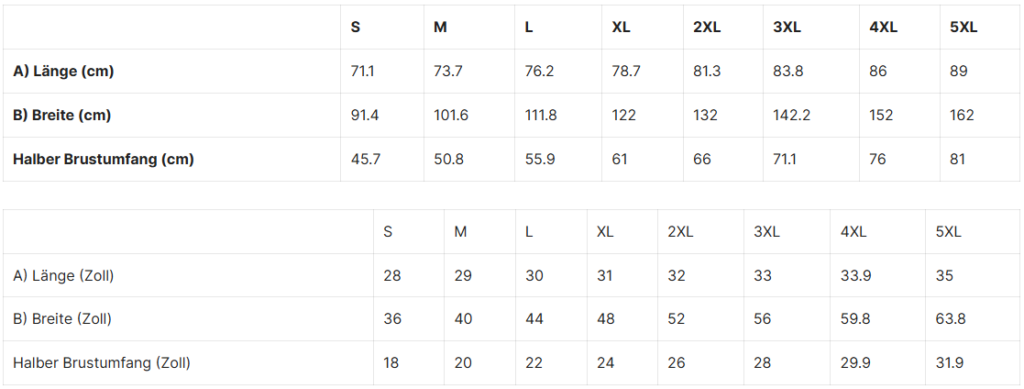The height and width of the screenshot is (389, 1024).
Task: Select the 4XL header in Zoll table
Action: tap(853, 232)
